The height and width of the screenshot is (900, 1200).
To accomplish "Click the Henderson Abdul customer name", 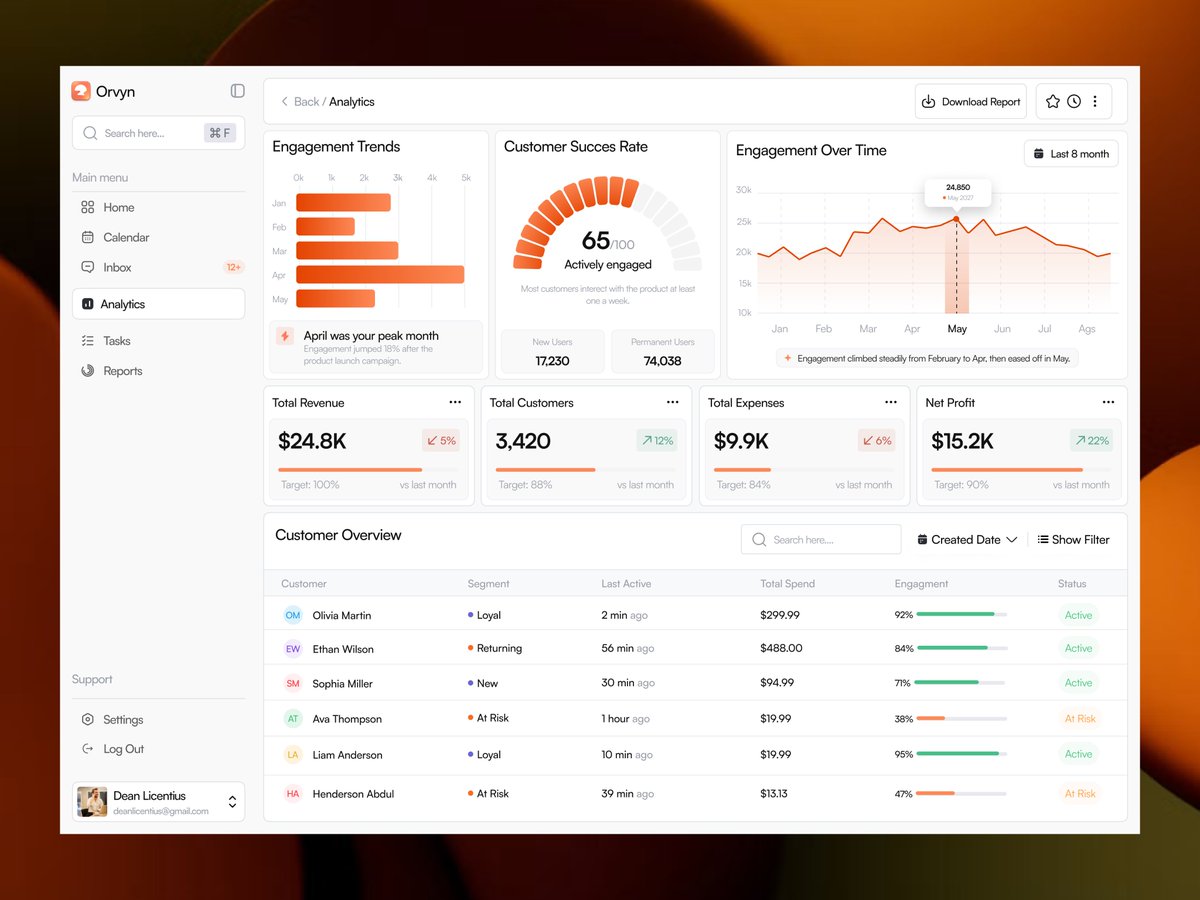I will coord(353,794).
